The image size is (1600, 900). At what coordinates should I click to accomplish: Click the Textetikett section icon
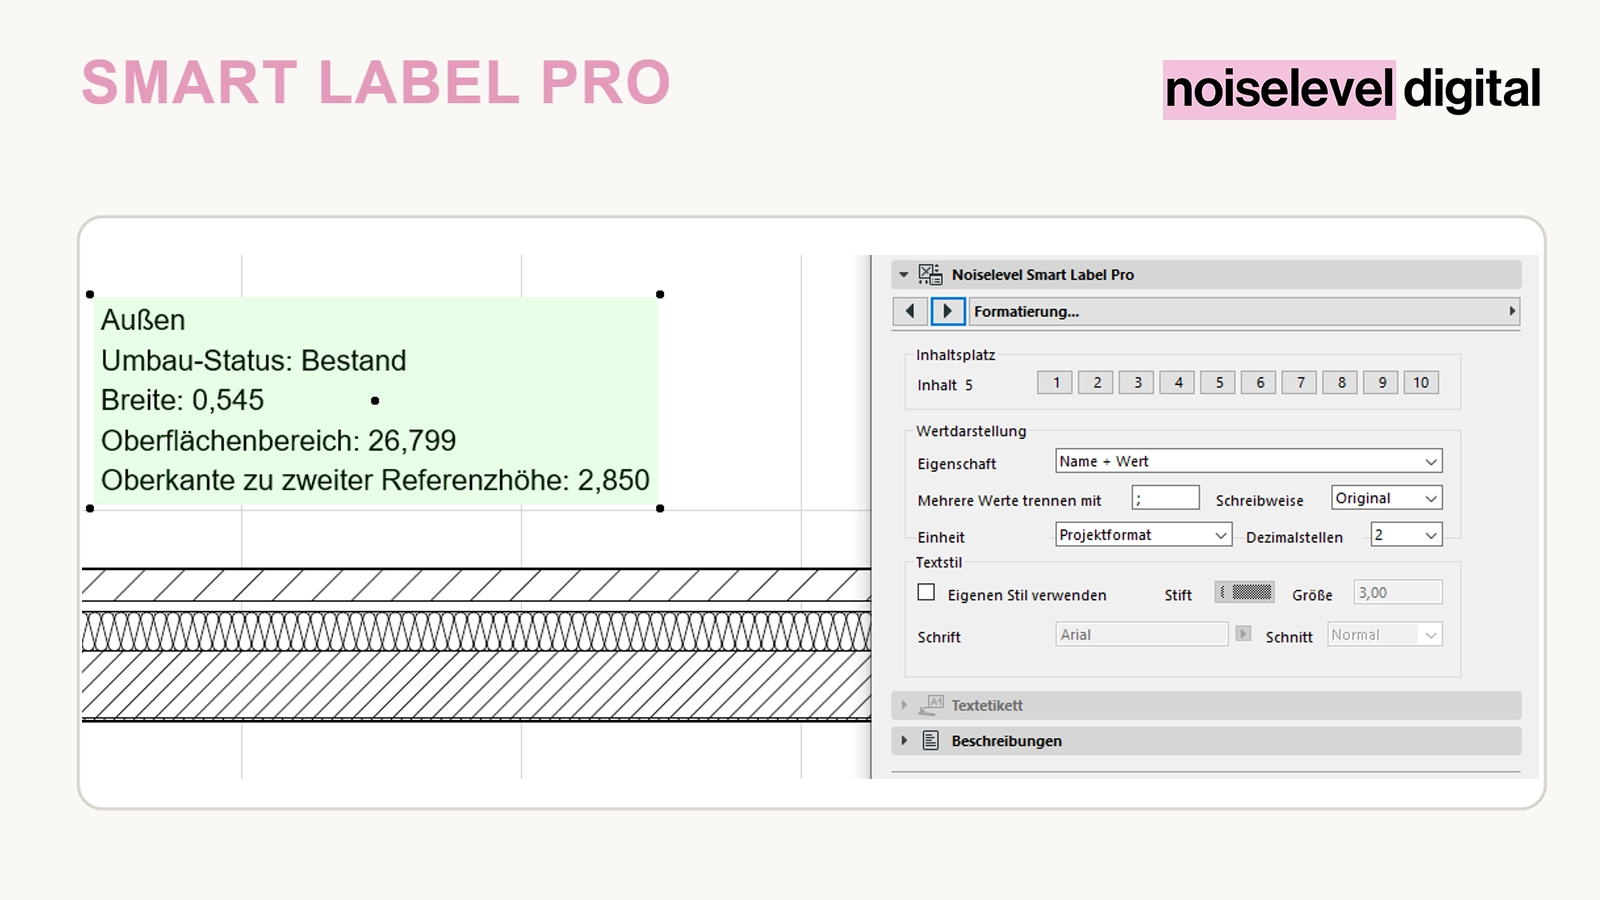pyautogui.click(x=931, y=705)
